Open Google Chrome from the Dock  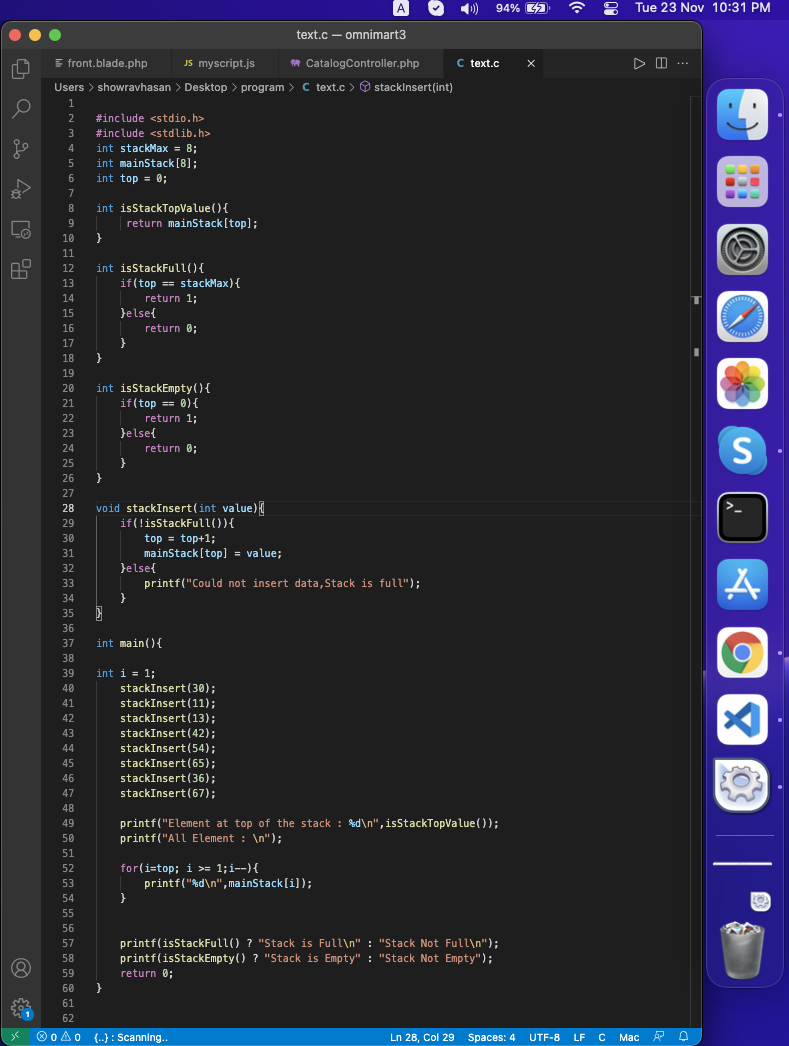pos(742,652)
